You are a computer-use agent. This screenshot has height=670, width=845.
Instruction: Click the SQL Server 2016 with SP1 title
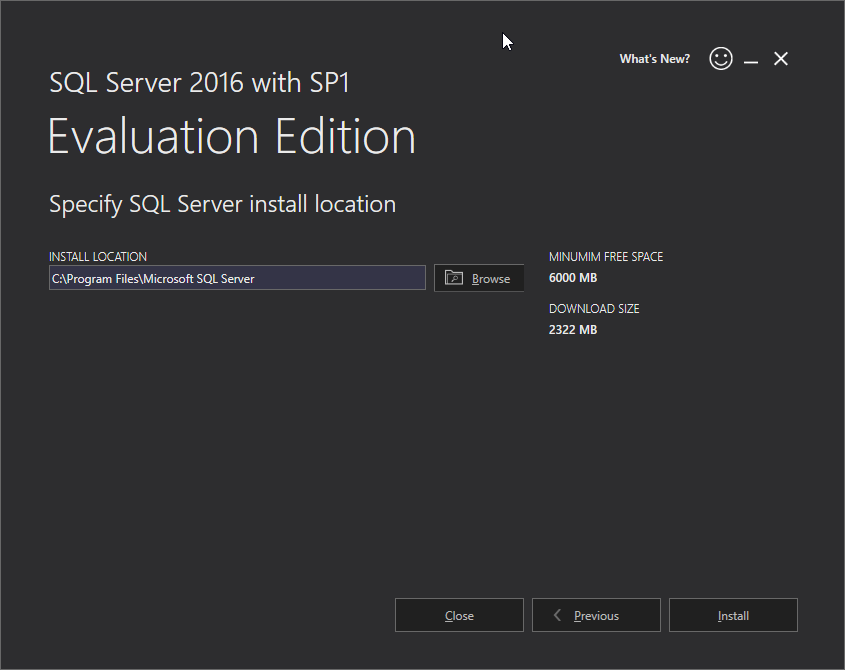(x=199, y=82)
